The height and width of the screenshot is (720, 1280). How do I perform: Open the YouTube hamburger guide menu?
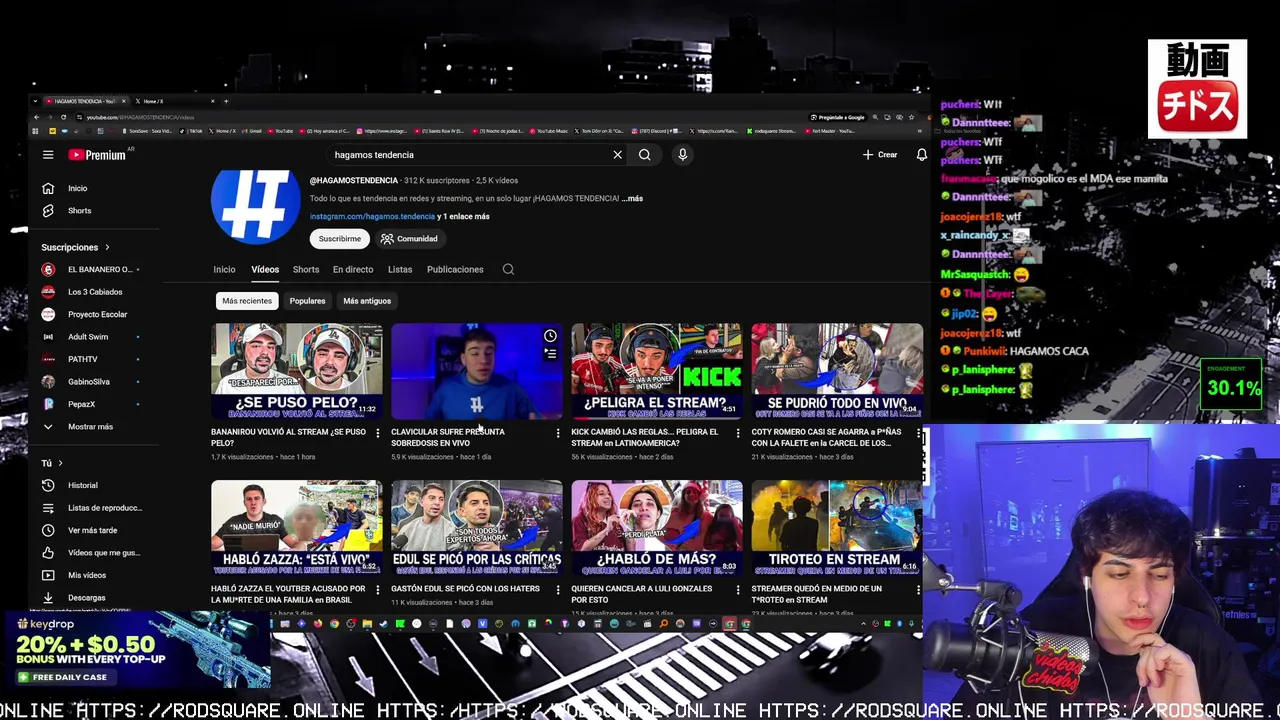click(x=48, y=155)
